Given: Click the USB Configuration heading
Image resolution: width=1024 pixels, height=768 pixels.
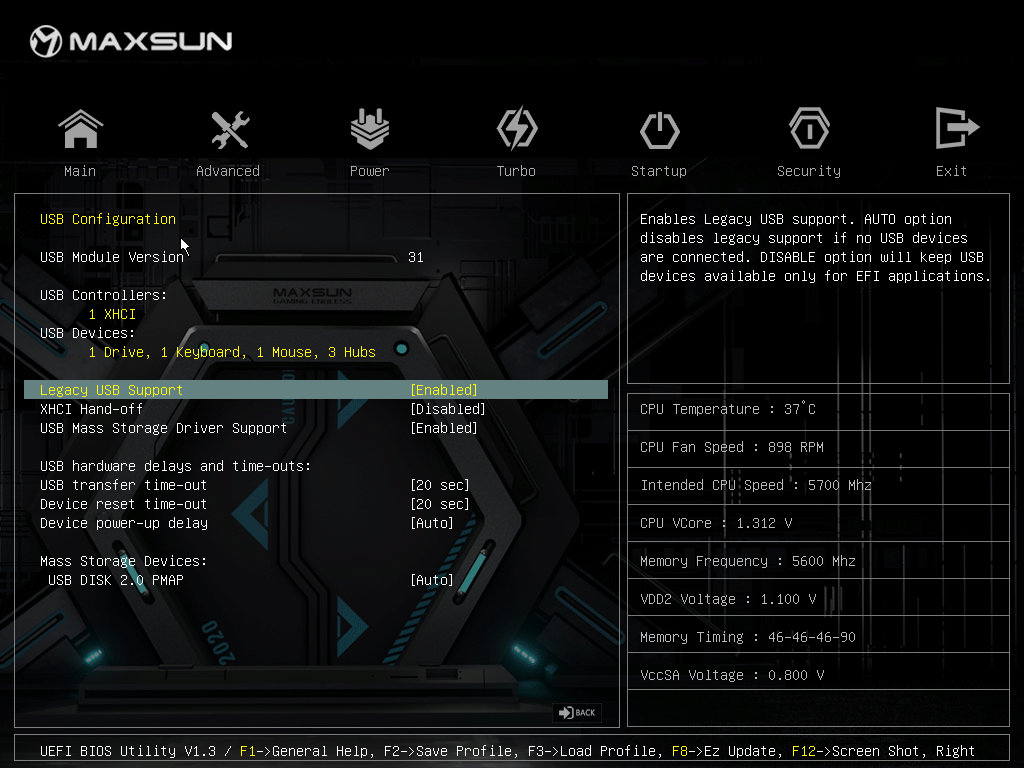Looking at the screenshot, I should tap(108, 219).
